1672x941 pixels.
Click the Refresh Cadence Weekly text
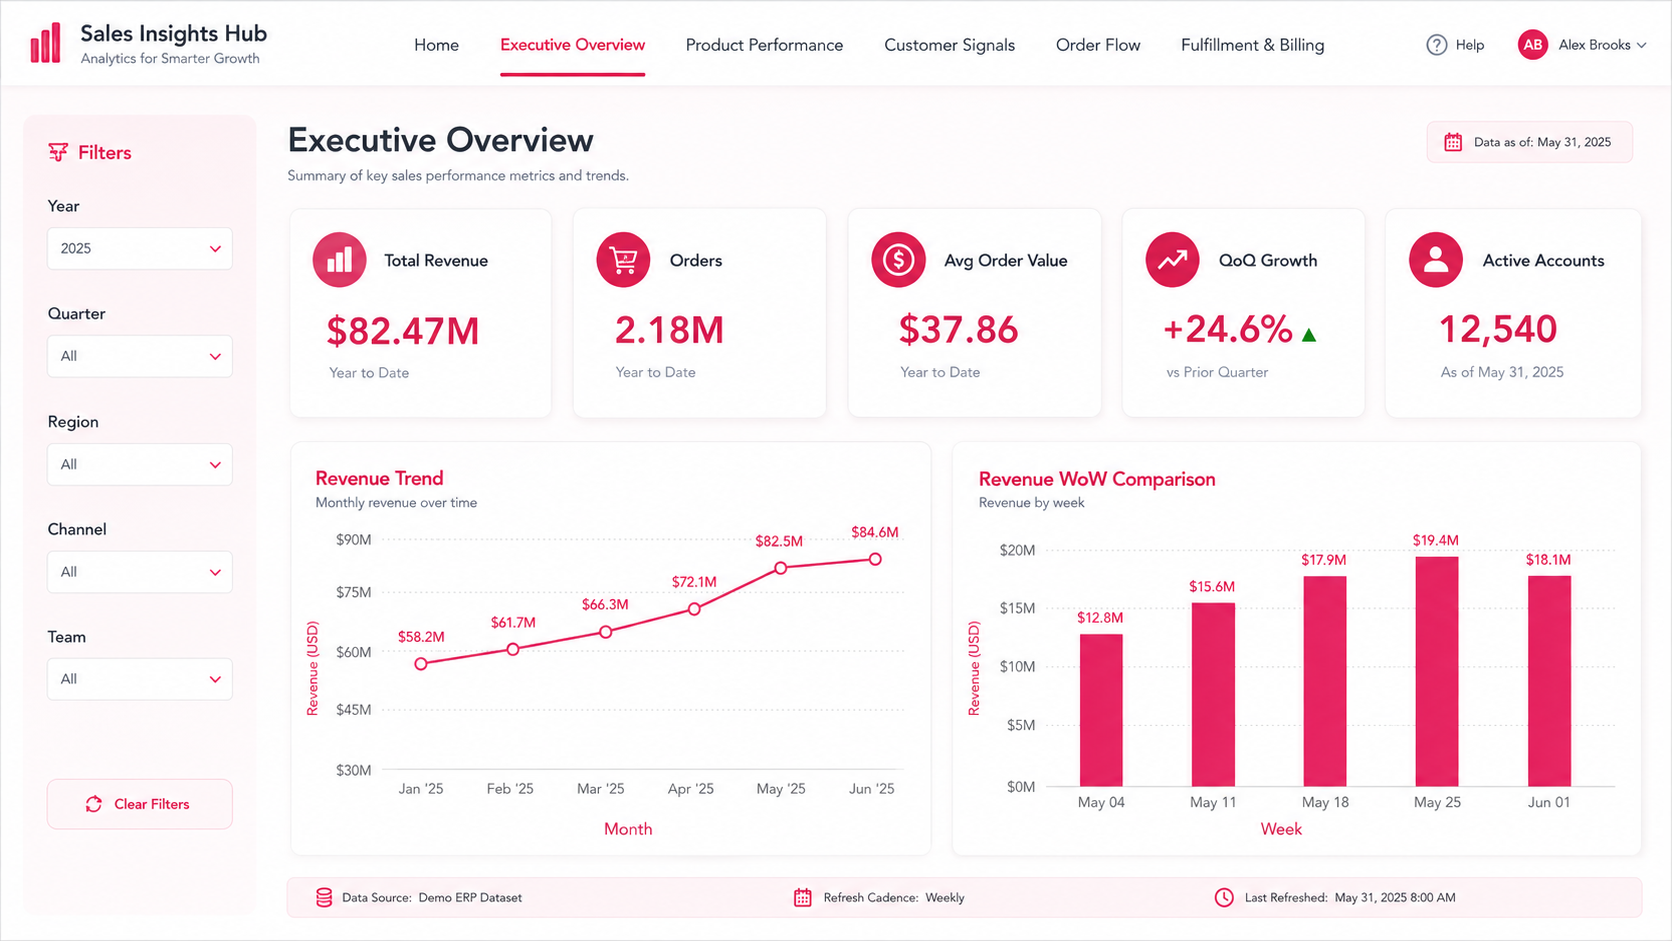click(x=894, y=898)
